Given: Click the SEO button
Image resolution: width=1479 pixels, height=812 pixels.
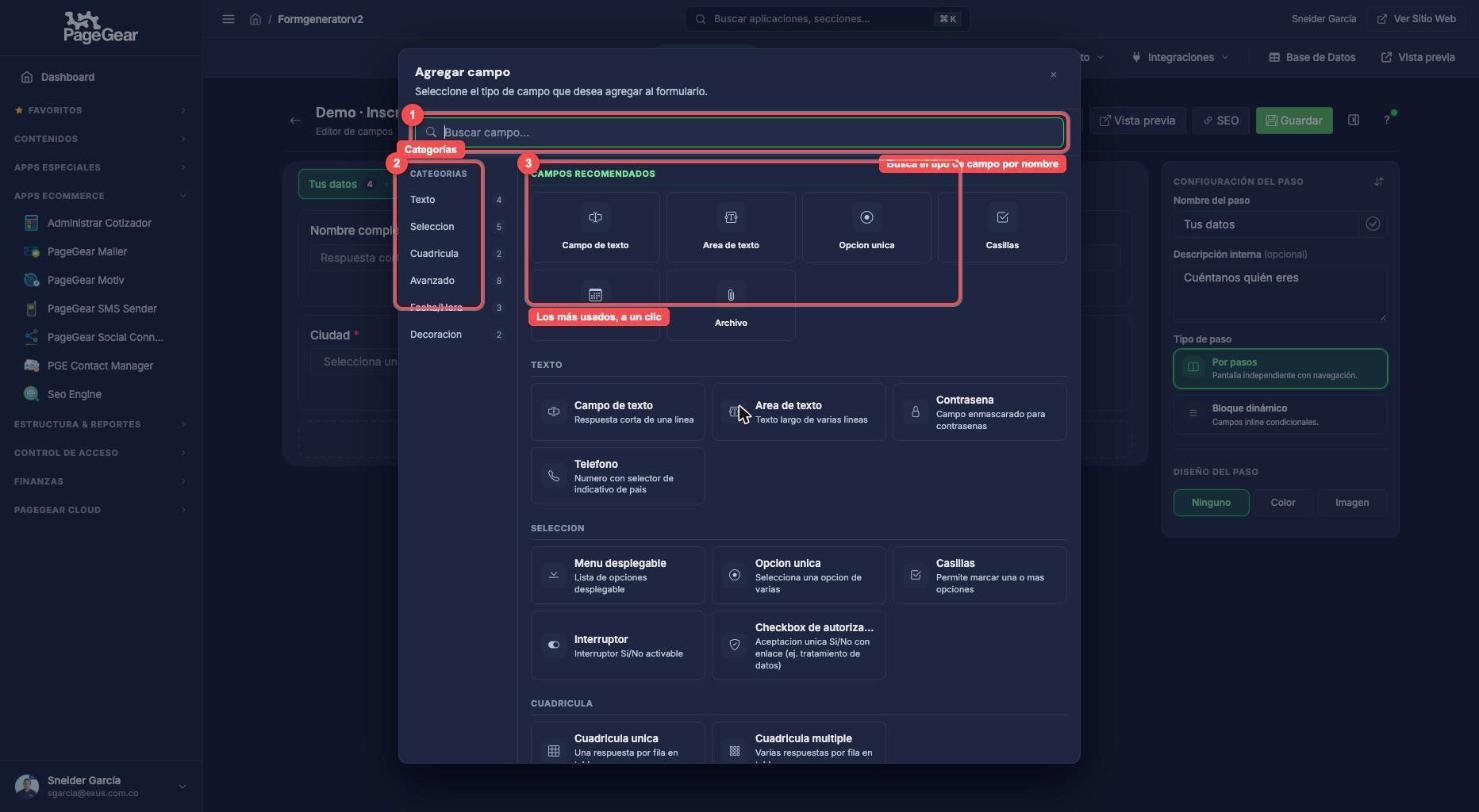Looking at the screenshot, I should click(1221, 120).
